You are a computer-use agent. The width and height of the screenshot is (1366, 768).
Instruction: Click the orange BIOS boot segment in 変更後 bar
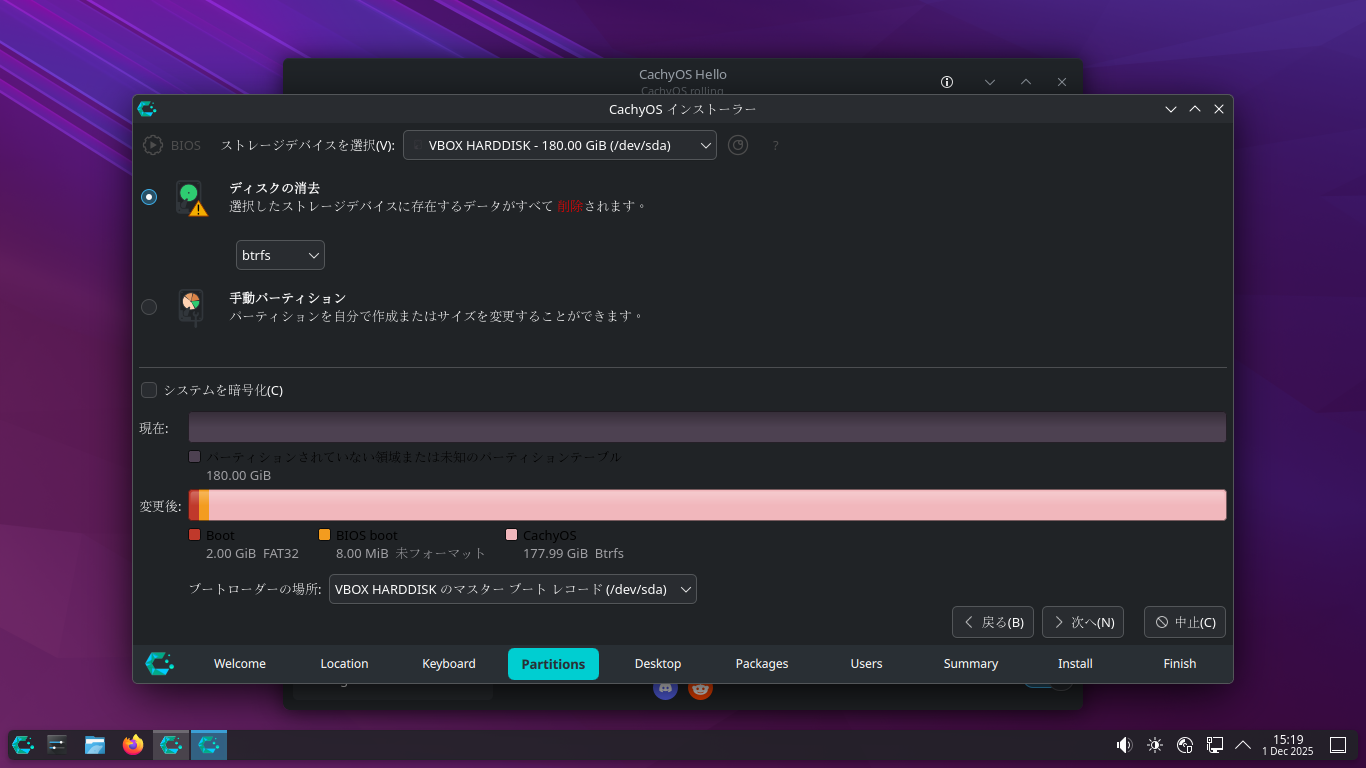(204, 505)
